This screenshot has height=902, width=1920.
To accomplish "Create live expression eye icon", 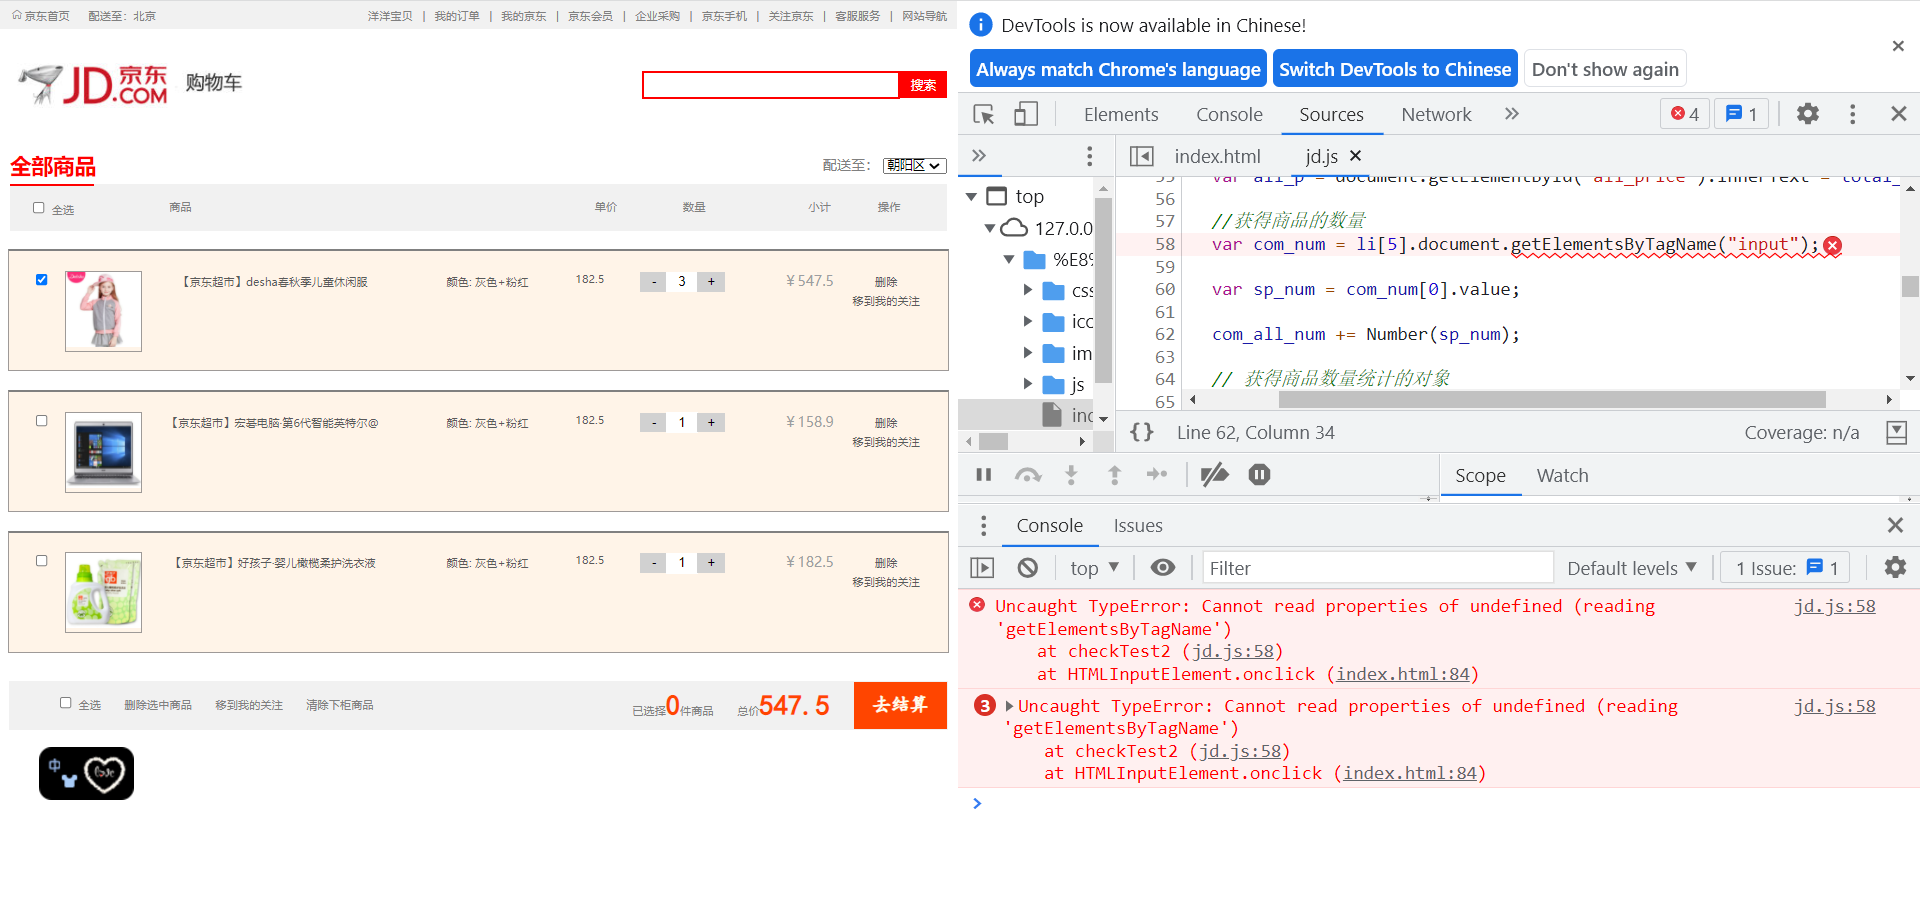I will 1163,568.
